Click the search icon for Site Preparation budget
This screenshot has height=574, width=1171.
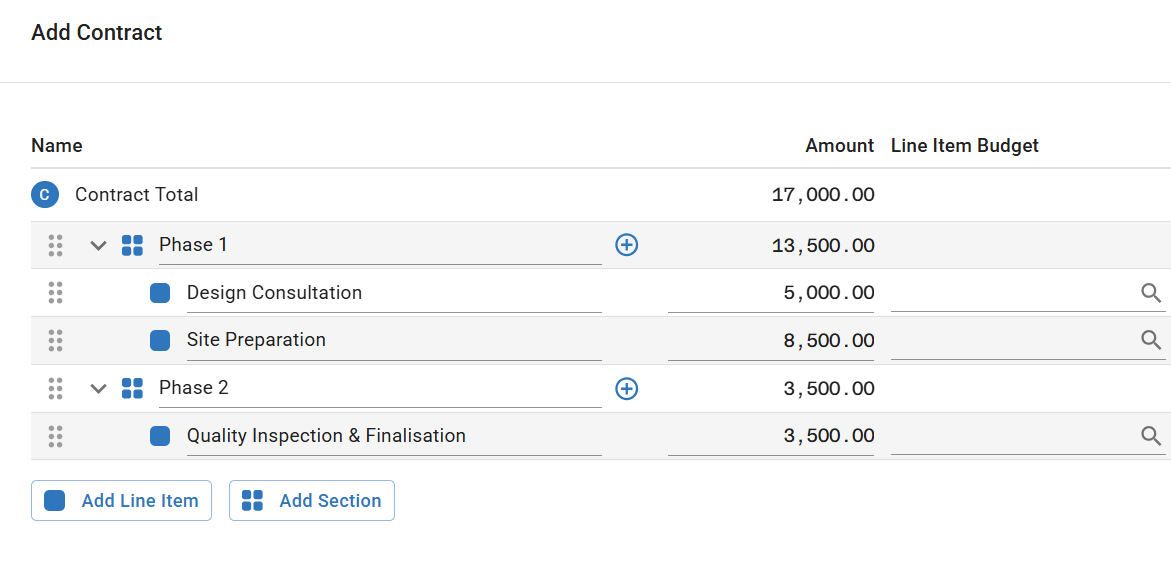click(x=1151, y=340)
